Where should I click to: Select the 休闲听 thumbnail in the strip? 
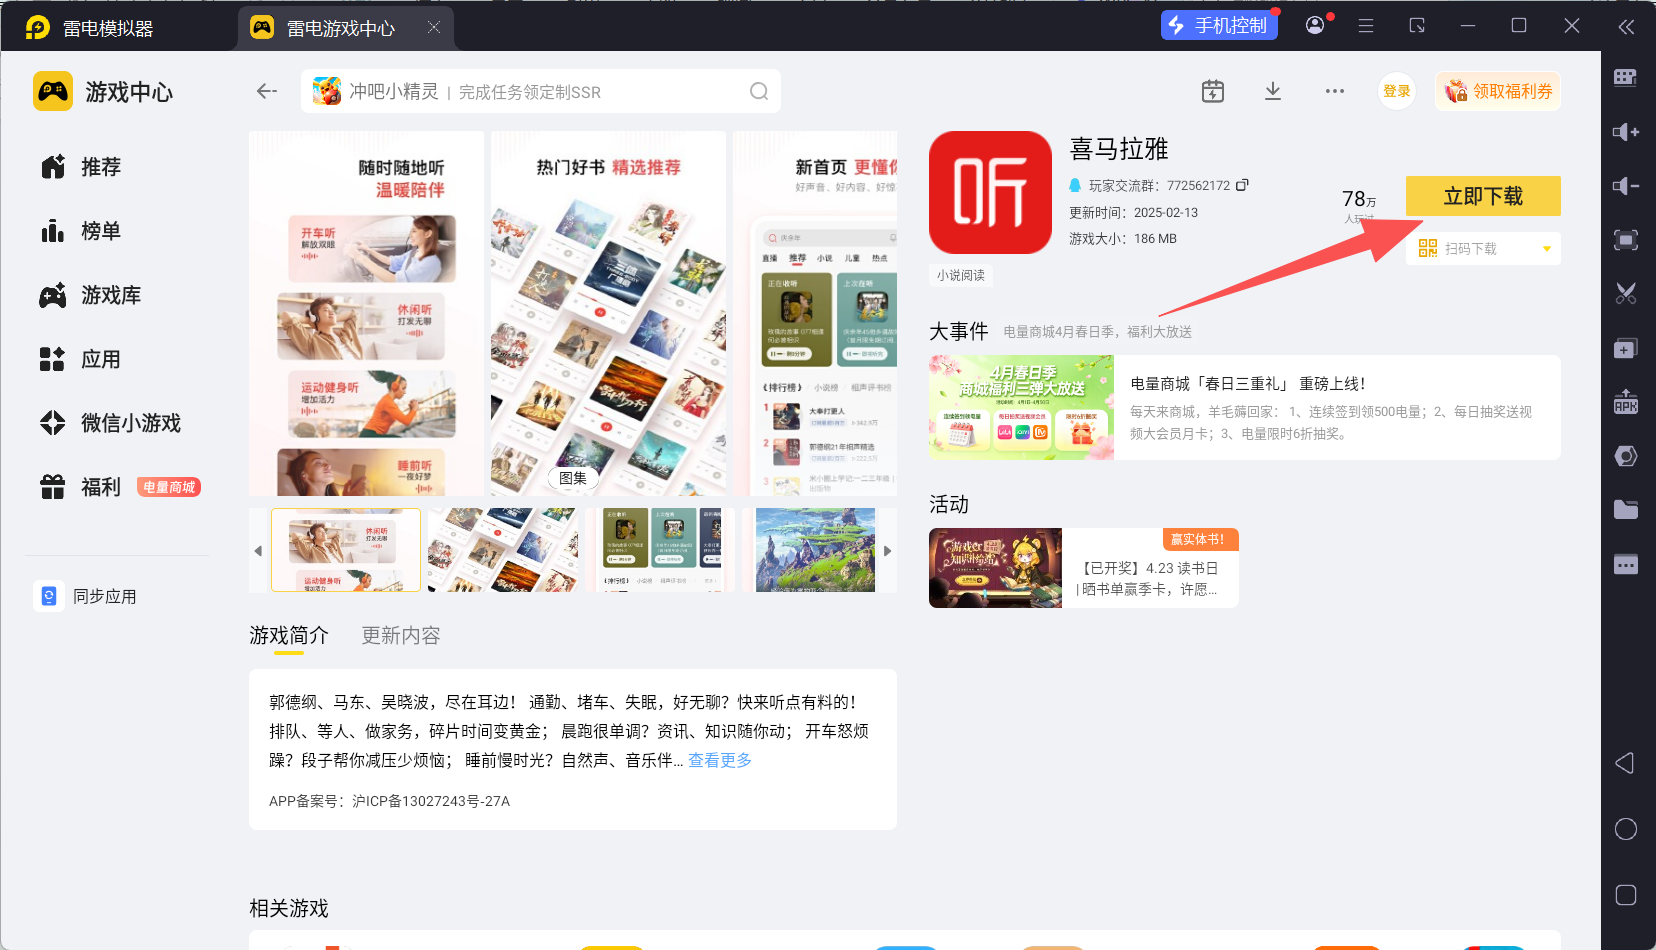pos(346,550)
